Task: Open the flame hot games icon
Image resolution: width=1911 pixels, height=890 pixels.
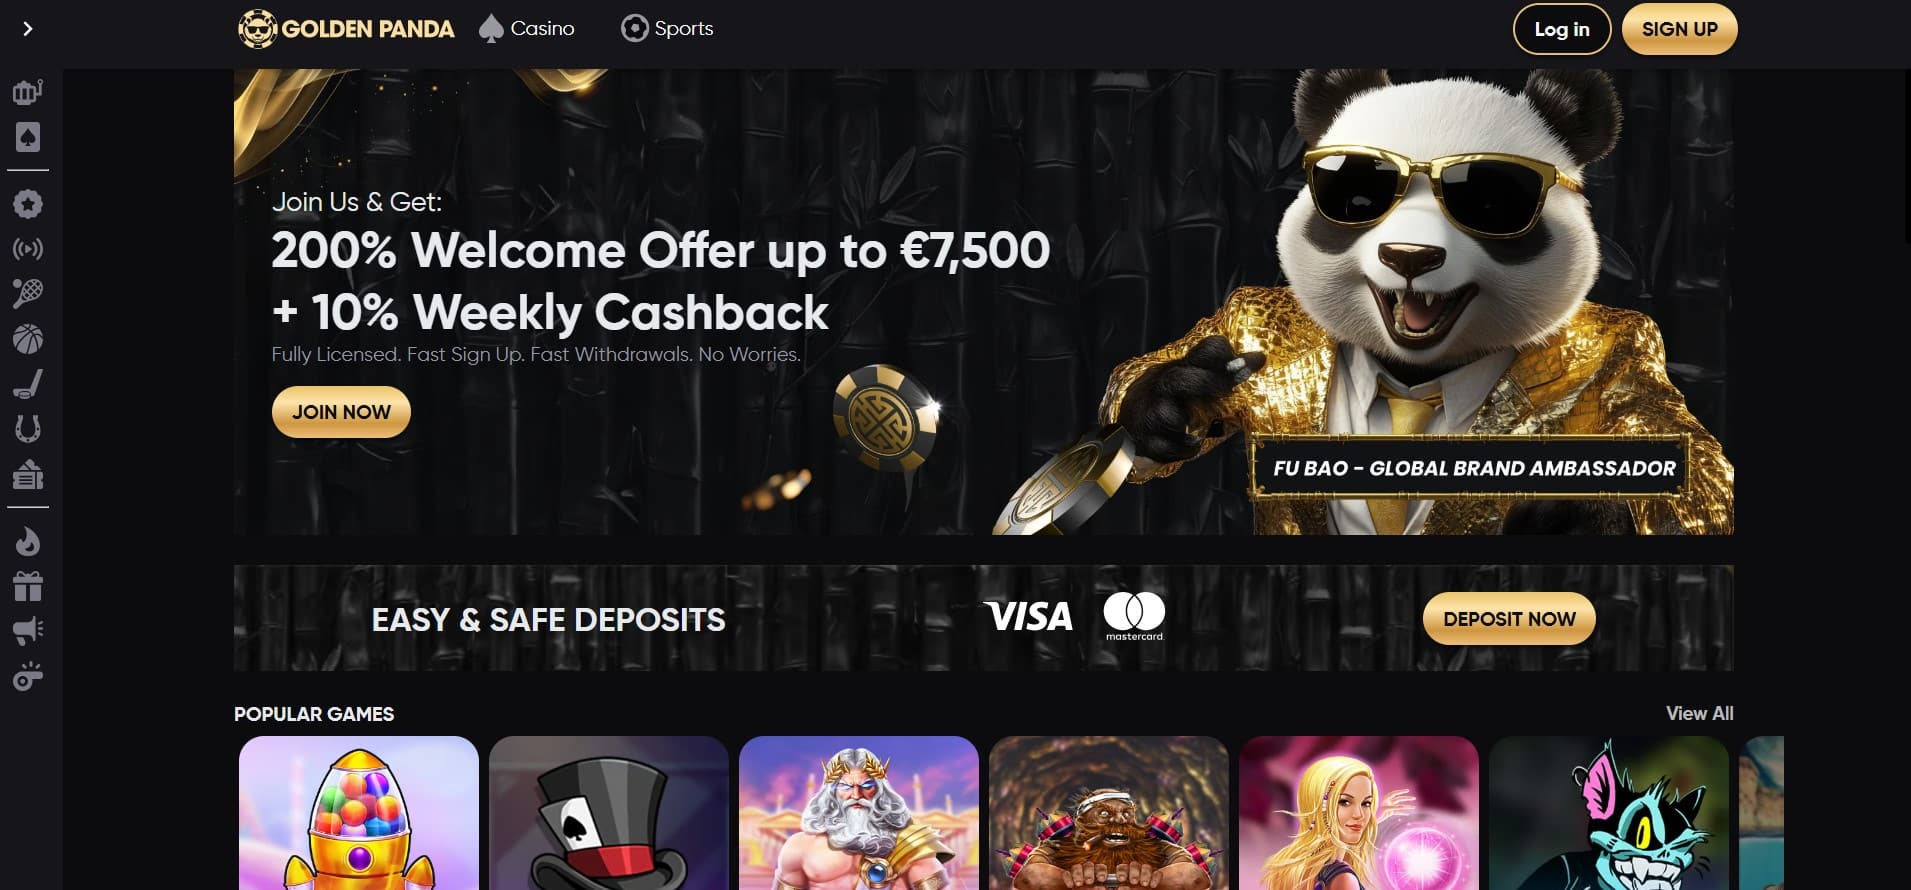Action: coord(28,542)
